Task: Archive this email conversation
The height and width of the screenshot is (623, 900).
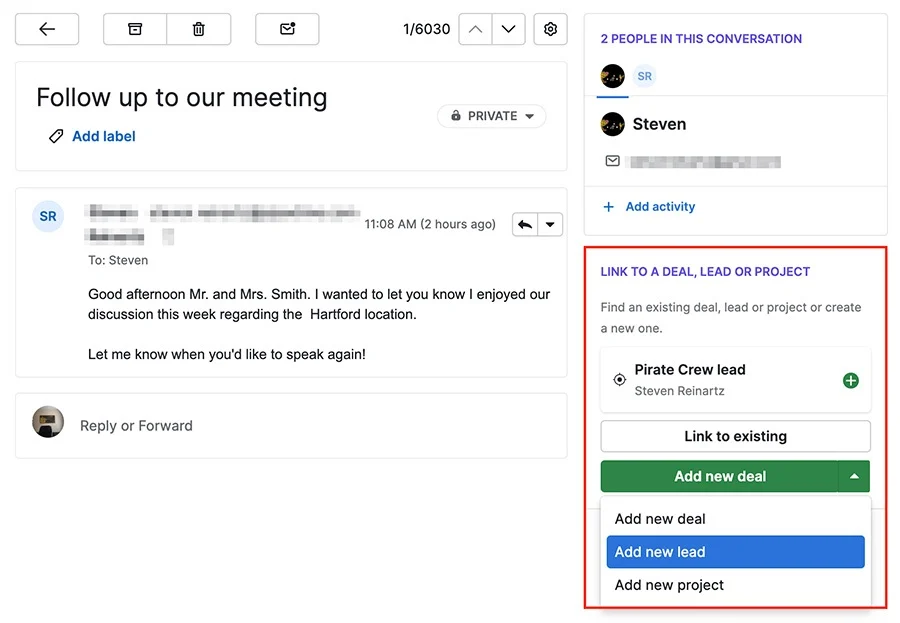Action: tap(135, 29)
